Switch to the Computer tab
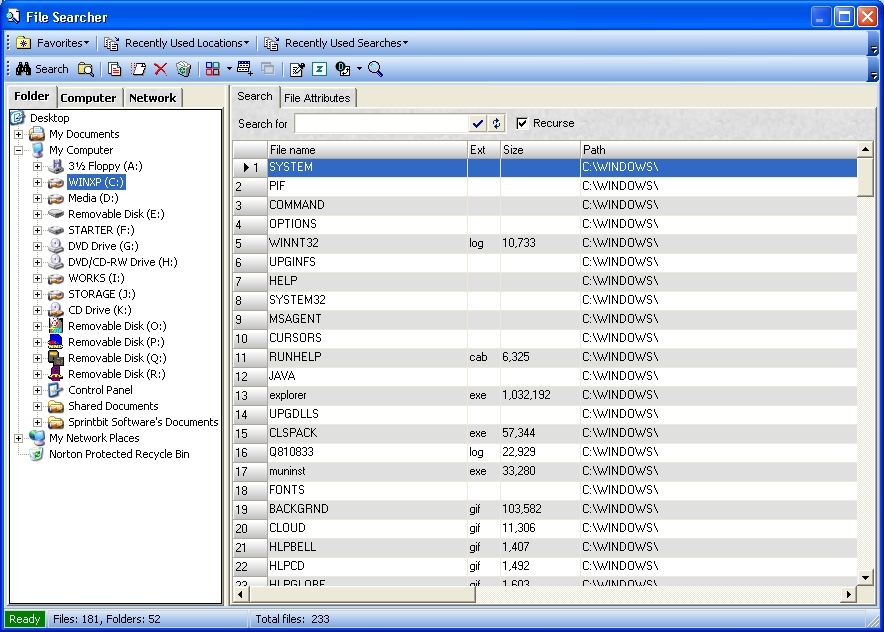This screenshot has width=884, height=632. (x=88, y=98)
